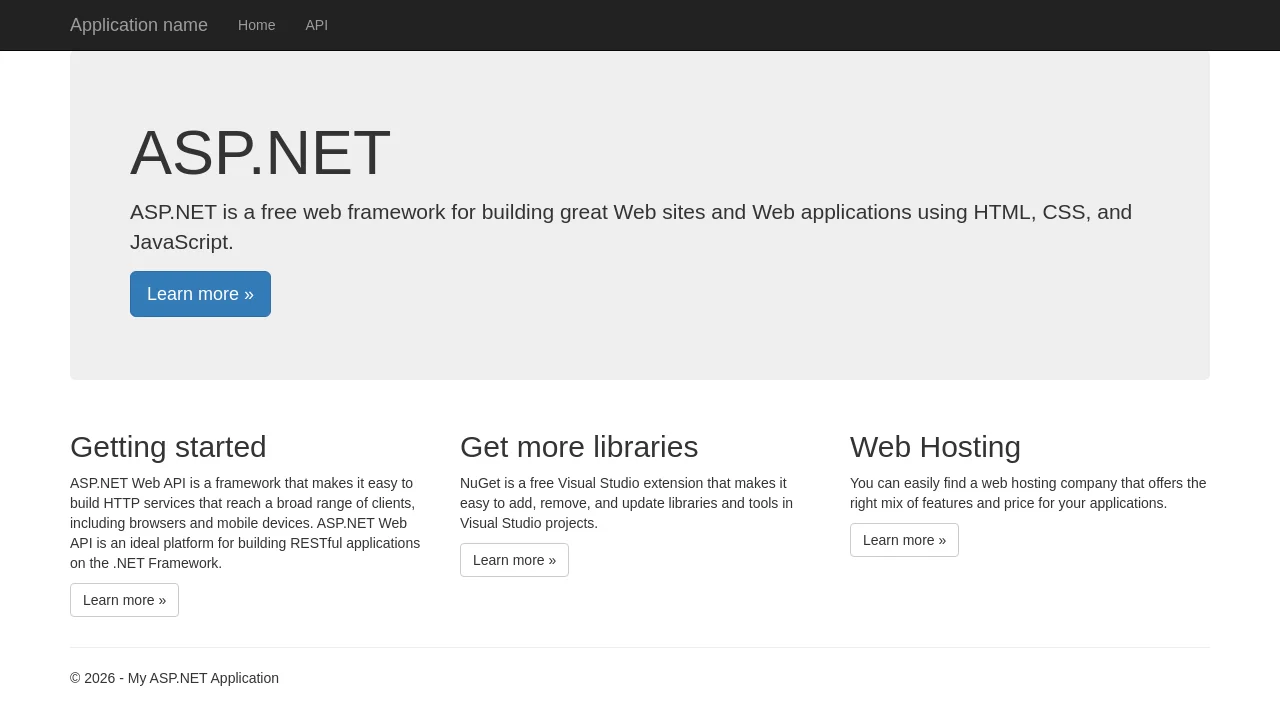Select the Get more libraries heading
Screen dimensions: 1280x720
click(x=579, y=447)
